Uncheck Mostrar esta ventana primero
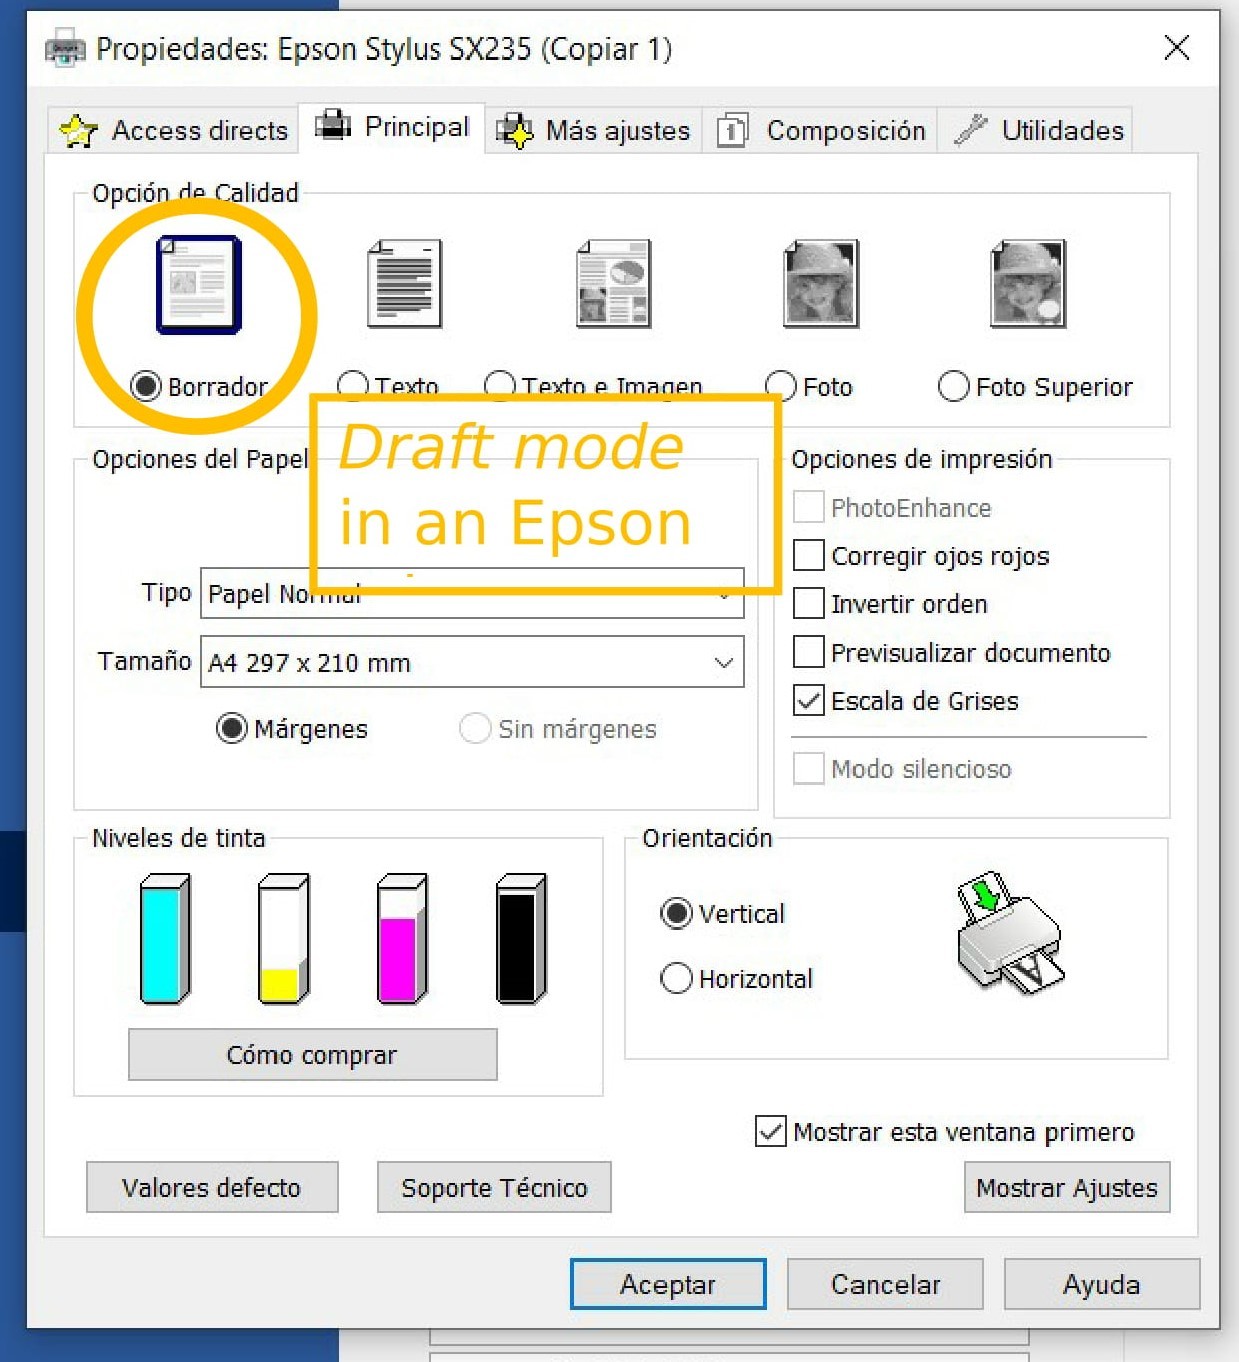 (x=771, y=1131)
